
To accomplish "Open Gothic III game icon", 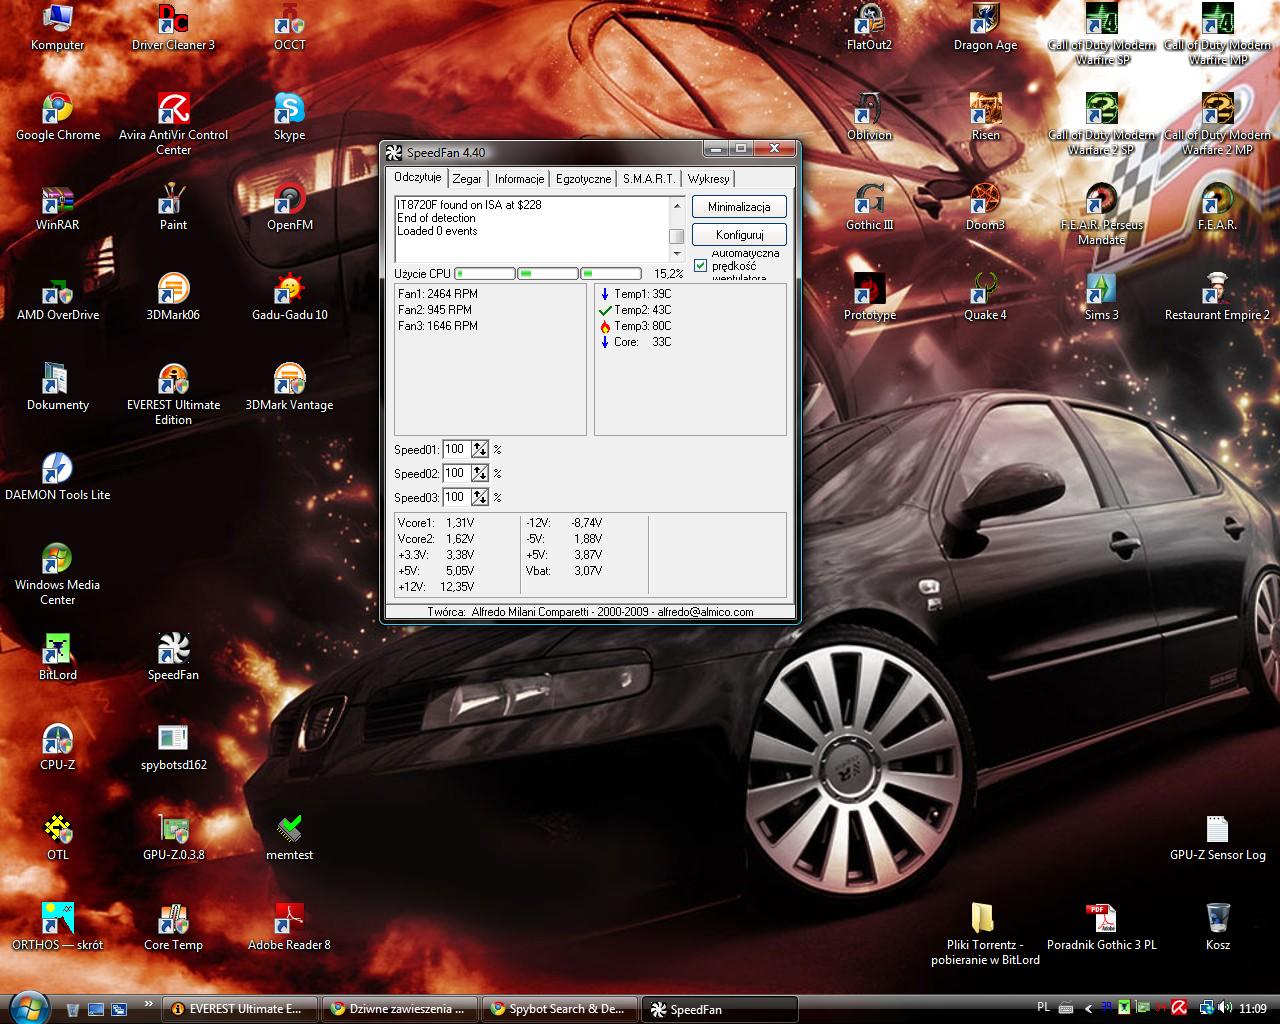I will [869, 207].
